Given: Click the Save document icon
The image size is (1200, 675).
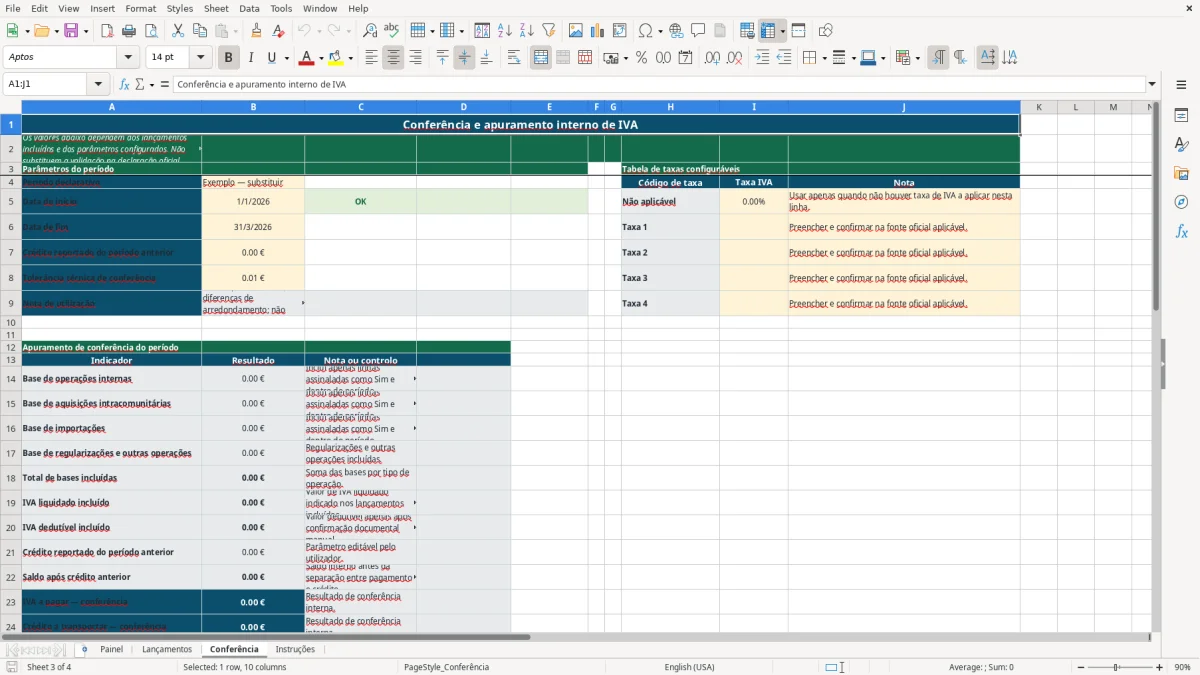Looking at the screenshot, I should pyautogui.click(x=71, y=31).
